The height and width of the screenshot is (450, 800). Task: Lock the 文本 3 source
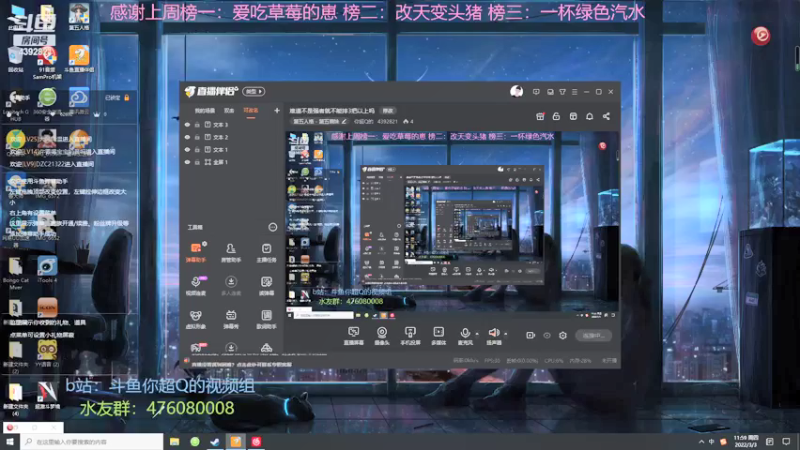pos(197,124)
